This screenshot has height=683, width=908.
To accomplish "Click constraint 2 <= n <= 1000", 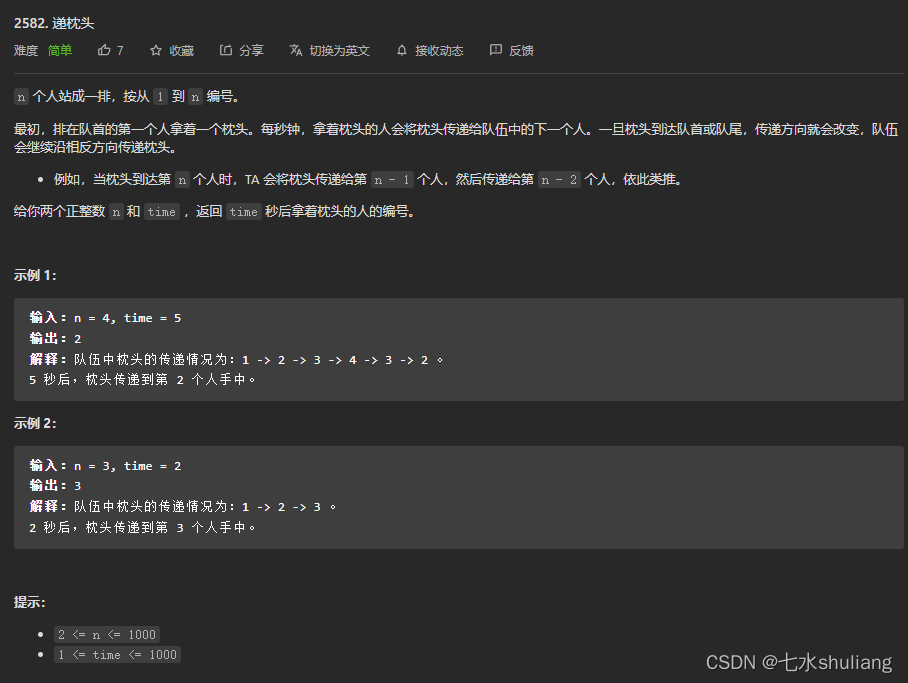I will pos(106,634).
